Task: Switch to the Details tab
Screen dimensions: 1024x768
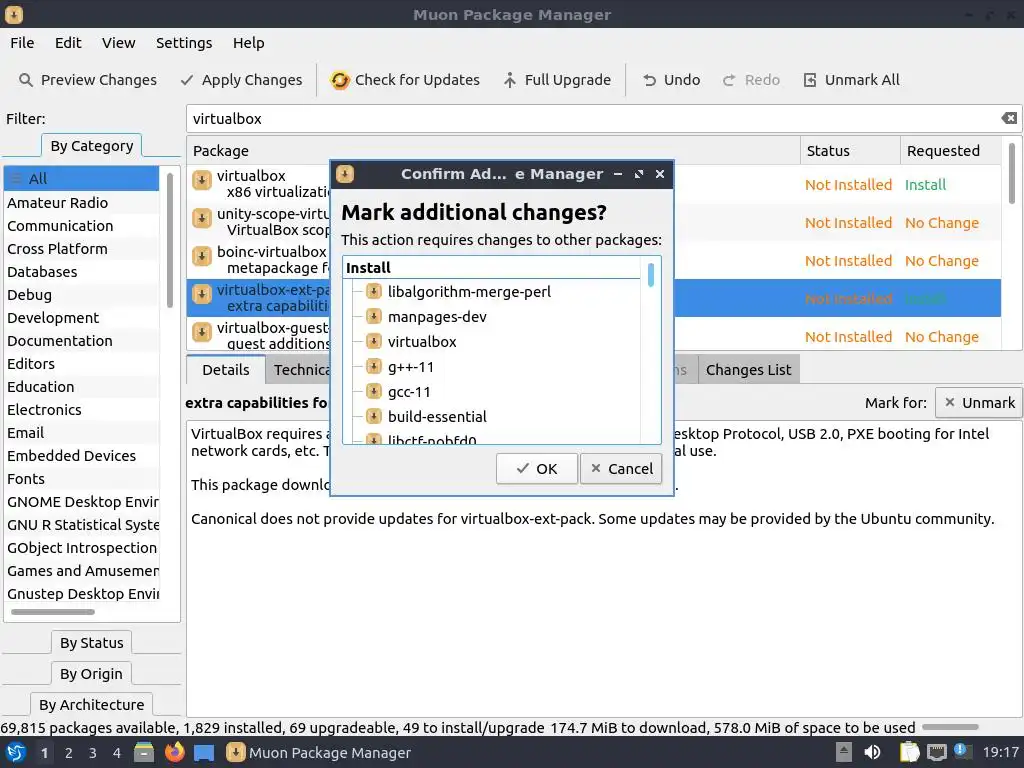Action: tap(226, 370)
